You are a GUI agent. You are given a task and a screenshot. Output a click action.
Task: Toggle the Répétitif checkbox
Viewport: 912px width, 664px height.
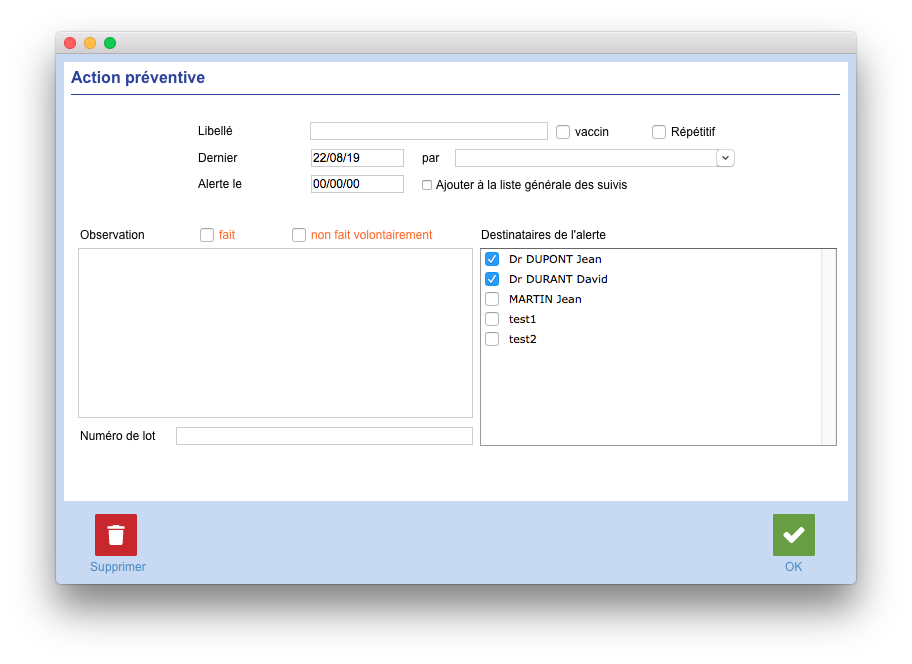[x=658, y=132]
